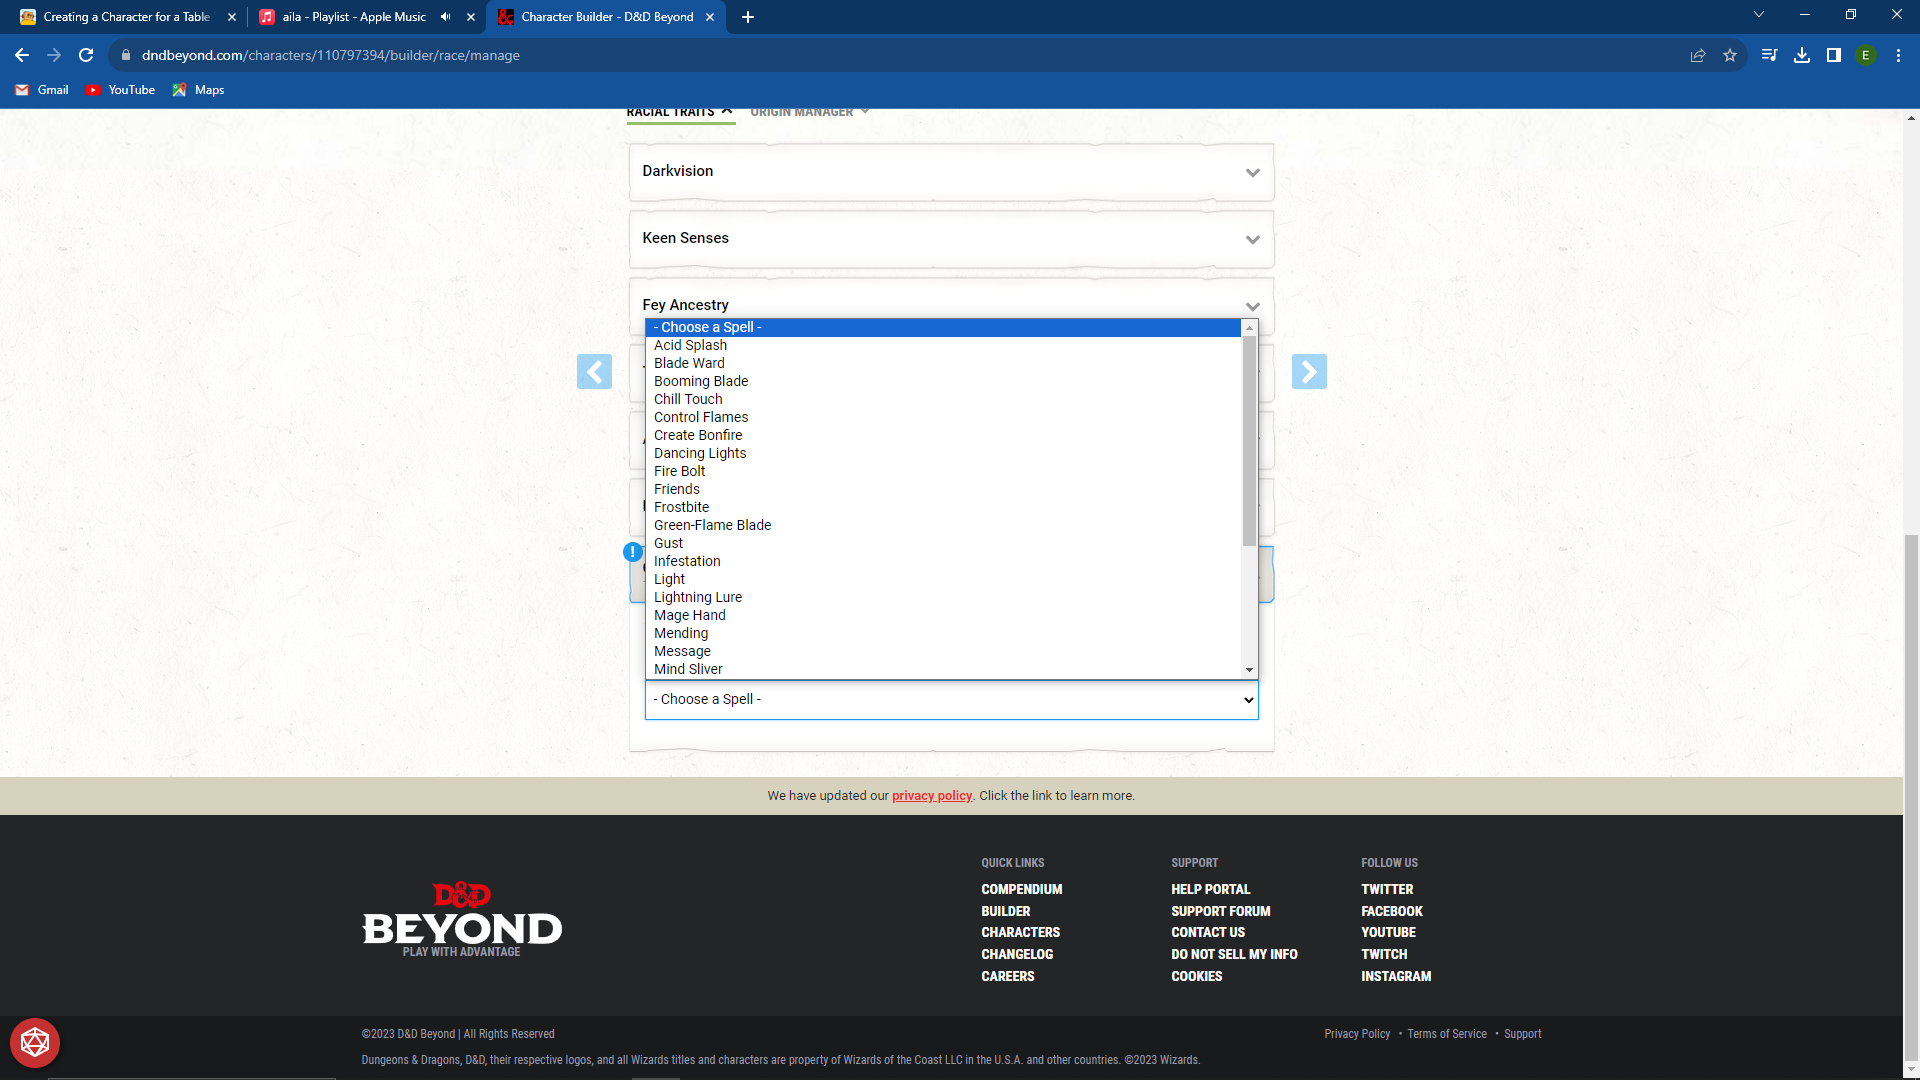The height and width of the screenshot is (1080, 1920).
Task: Open the Origin Manager dropdown
Action: click(810, 111)
